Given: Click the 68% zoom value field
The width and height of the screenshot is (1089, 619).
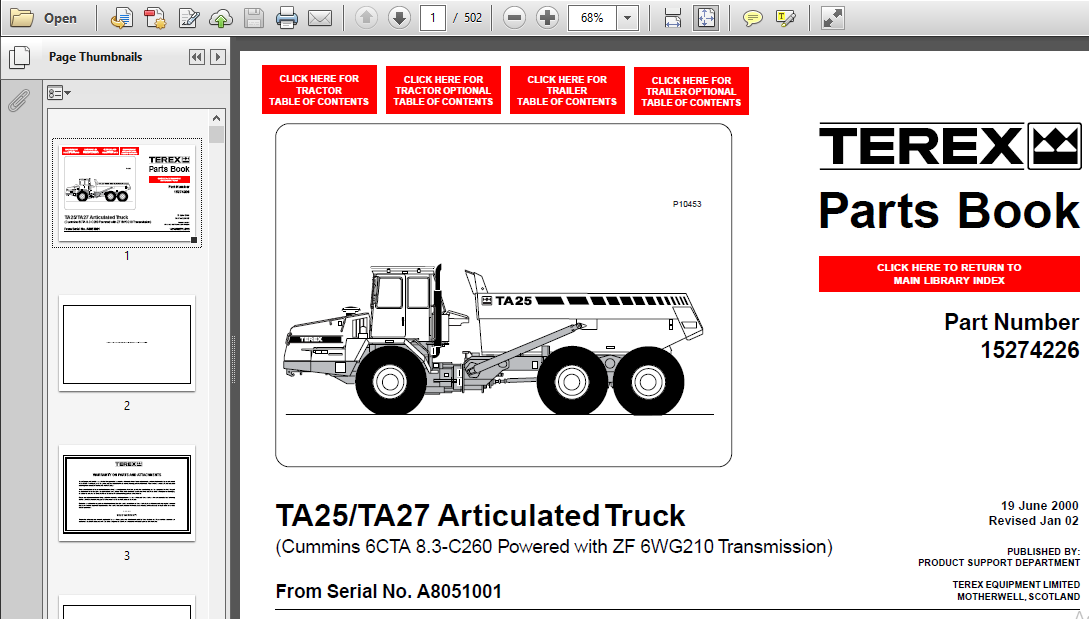Looking at the screenshot, I should [592, 17].
